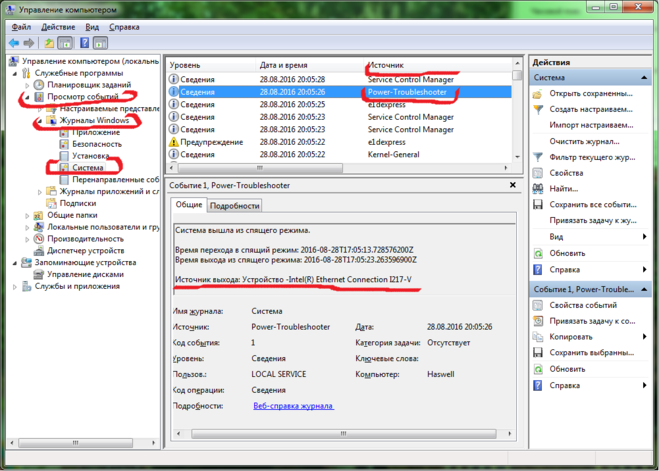Select the Предупреждение event from e1dexpress

coord(210,142)
